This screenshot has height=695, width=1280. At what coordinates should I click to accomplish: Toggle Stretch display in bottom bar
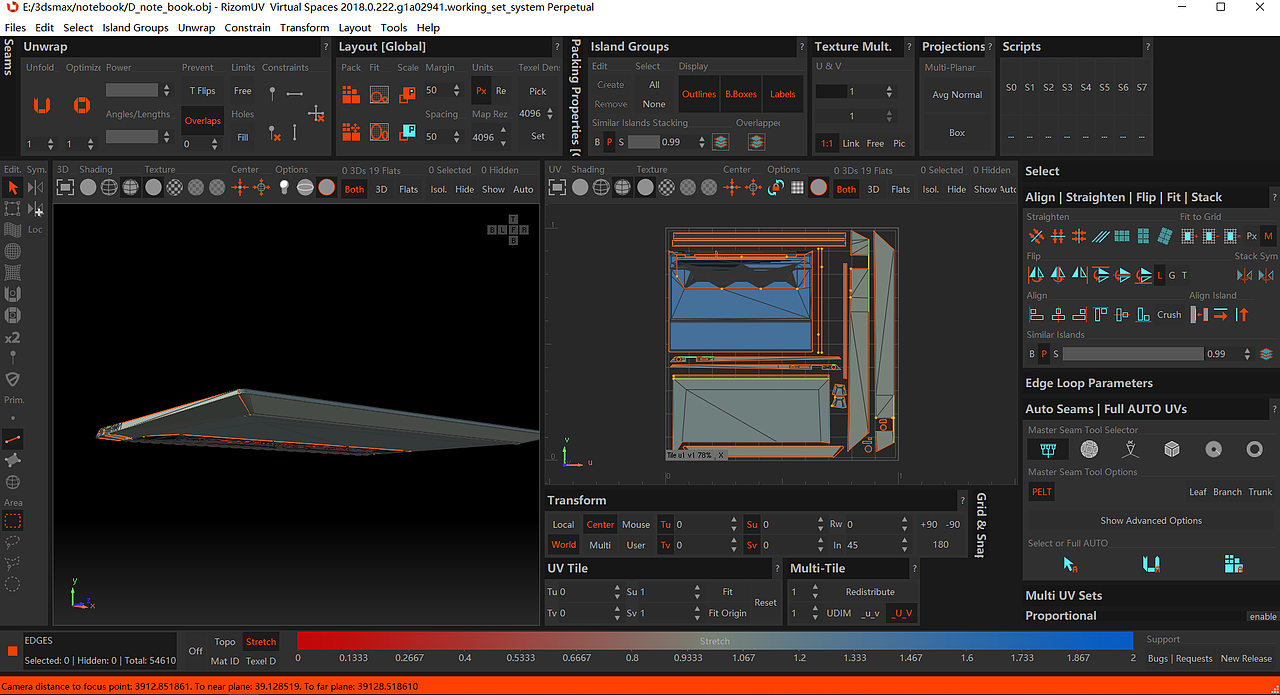pos(261,642)
